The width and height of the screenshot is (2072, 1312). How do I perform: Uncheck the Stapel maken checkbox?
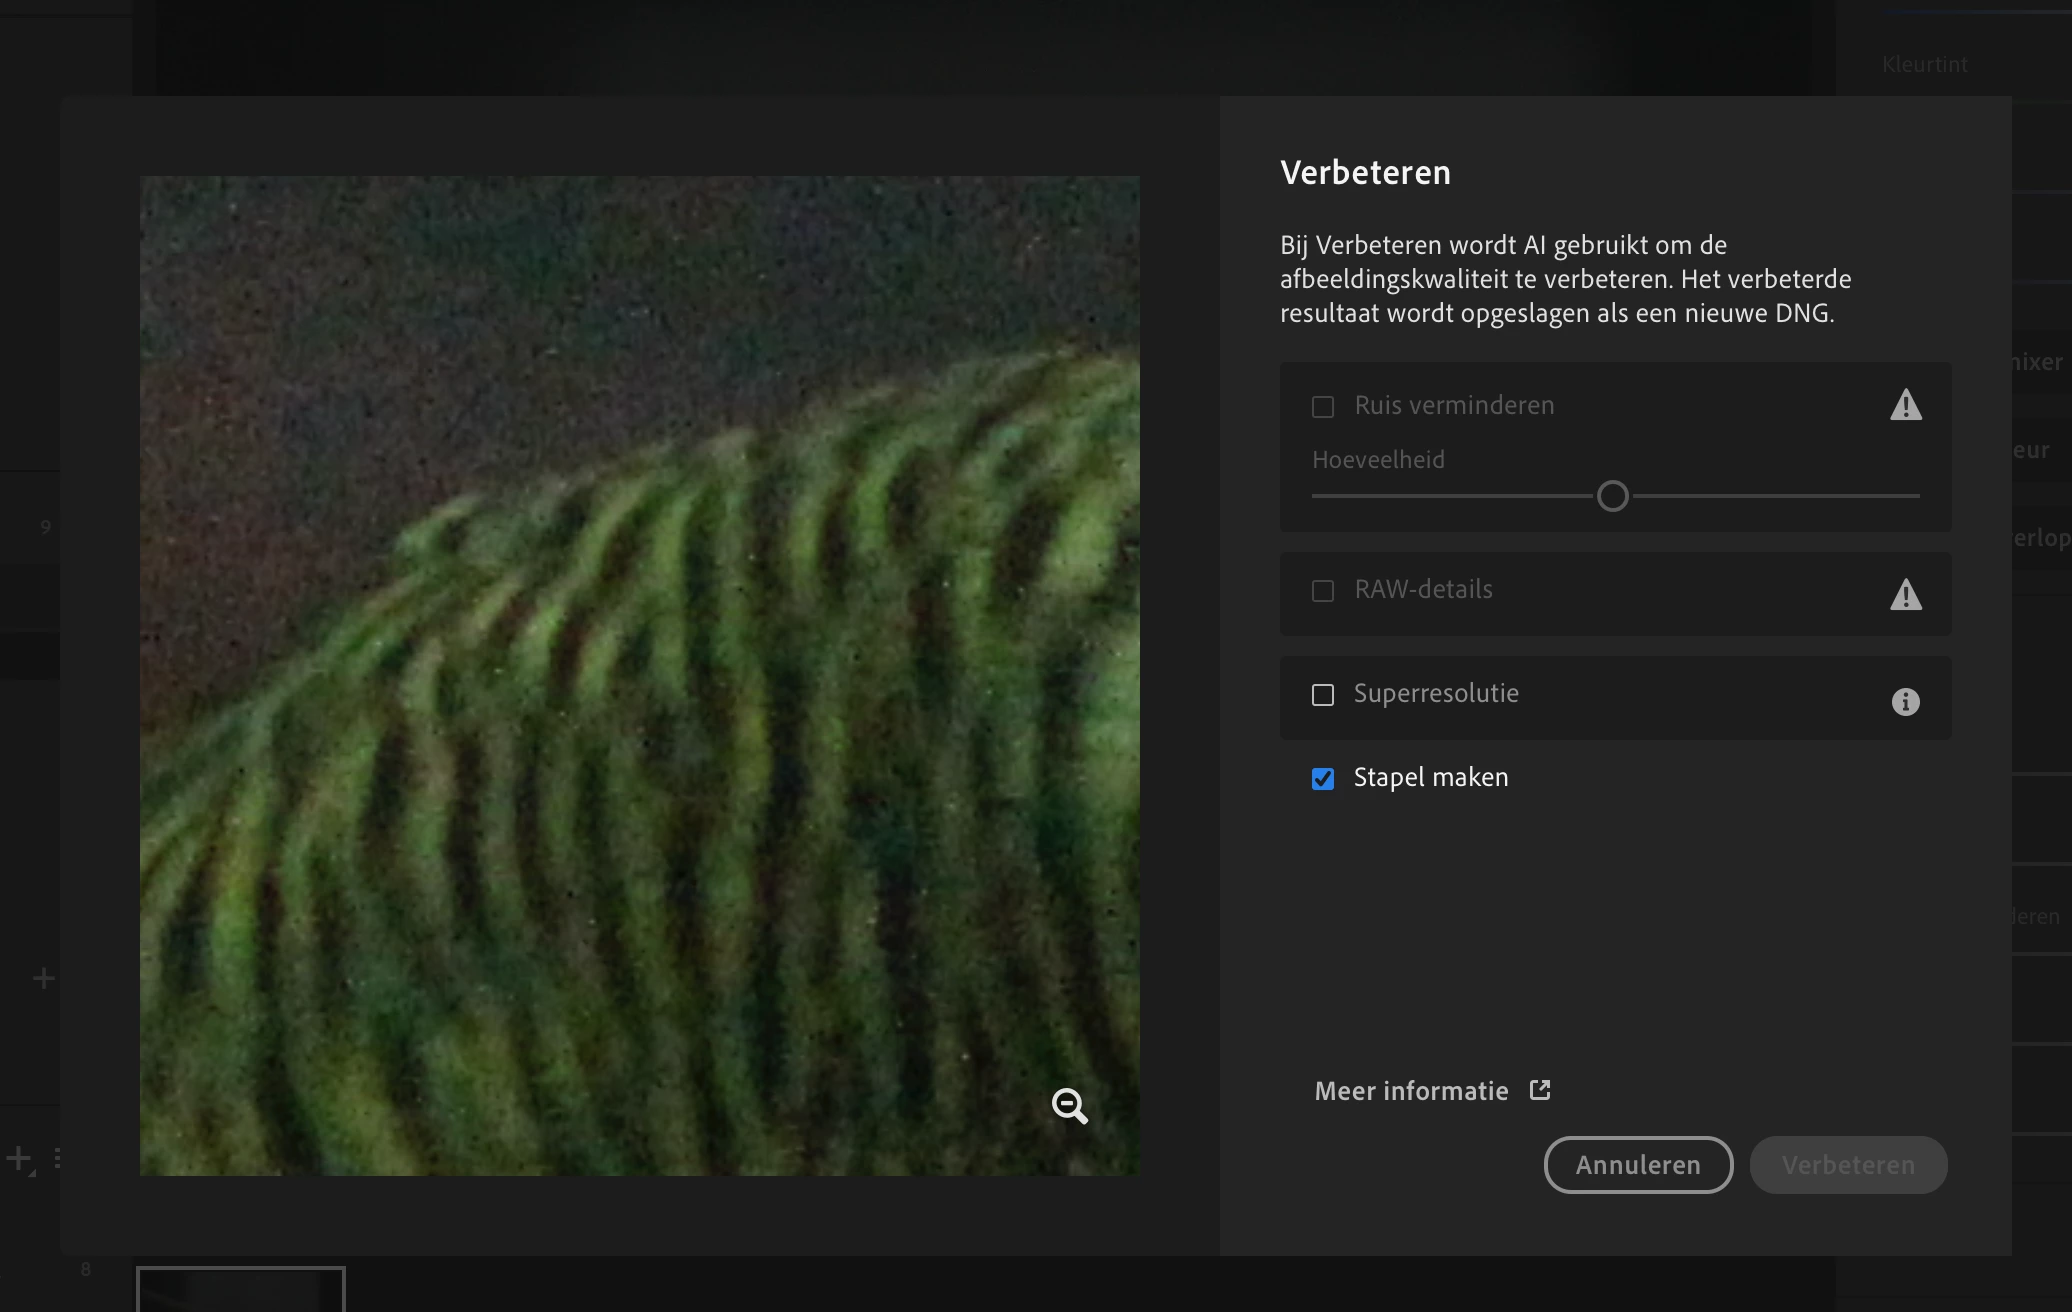(x=1323, y=779)
